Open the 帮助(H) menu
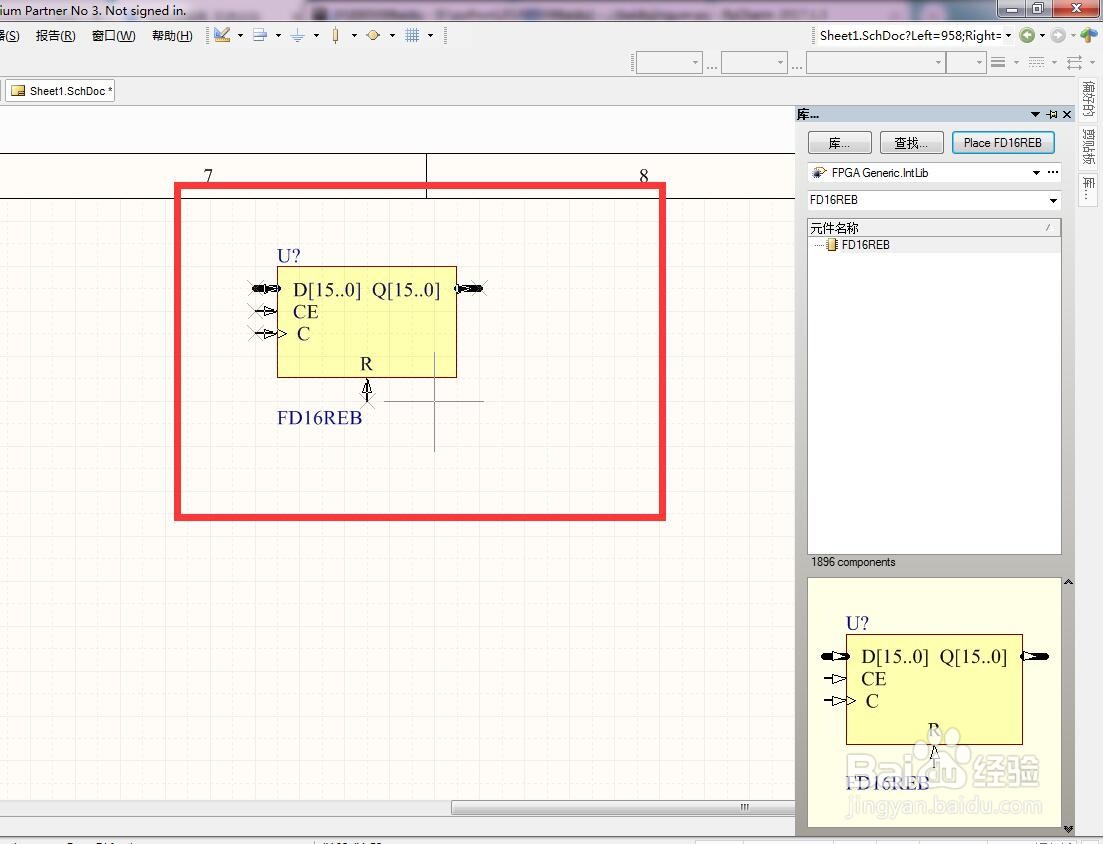 point(172,35)
